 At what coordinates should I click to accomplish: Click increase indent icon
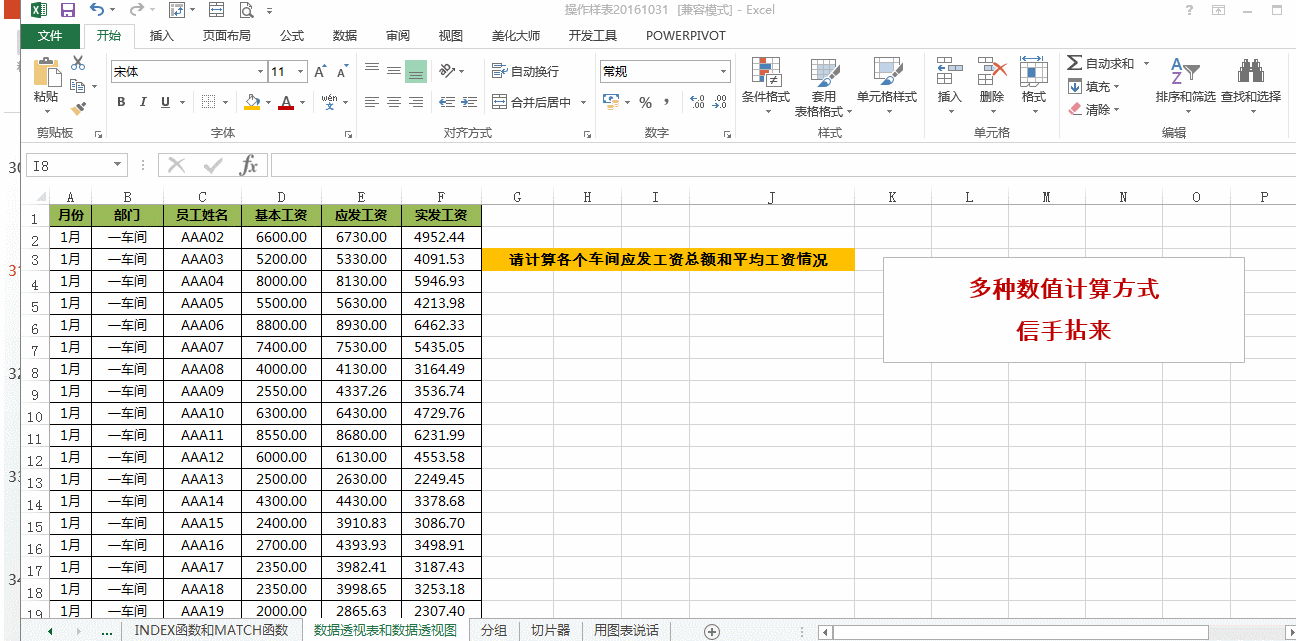(x=469, y=102)
